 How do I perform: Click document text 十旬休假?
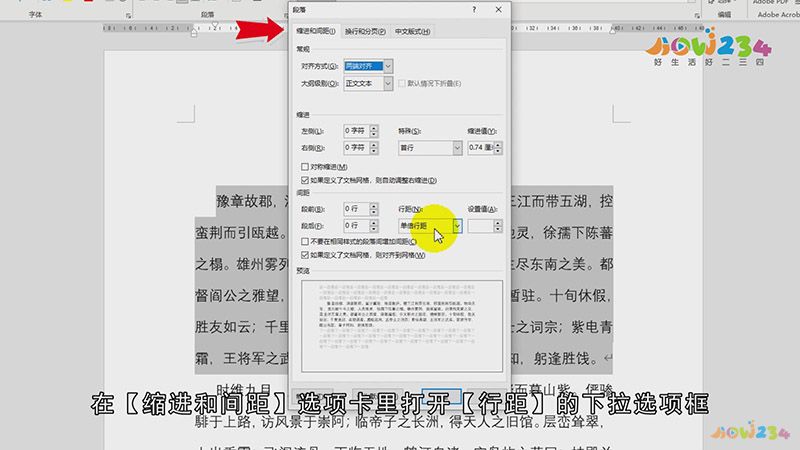click(x=578, y=295)
